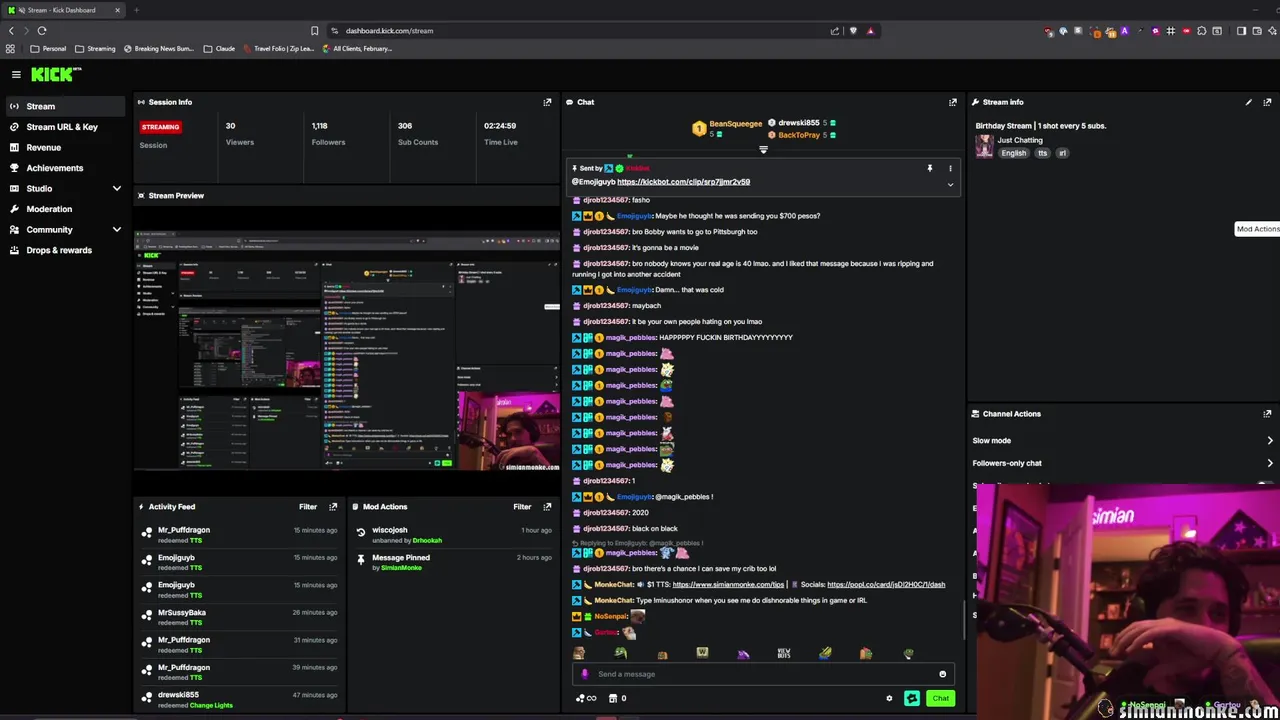This screenshot has width=1280, height=720.
Task: Open the Streaming bookmarks folder
Action: (95, 48)
